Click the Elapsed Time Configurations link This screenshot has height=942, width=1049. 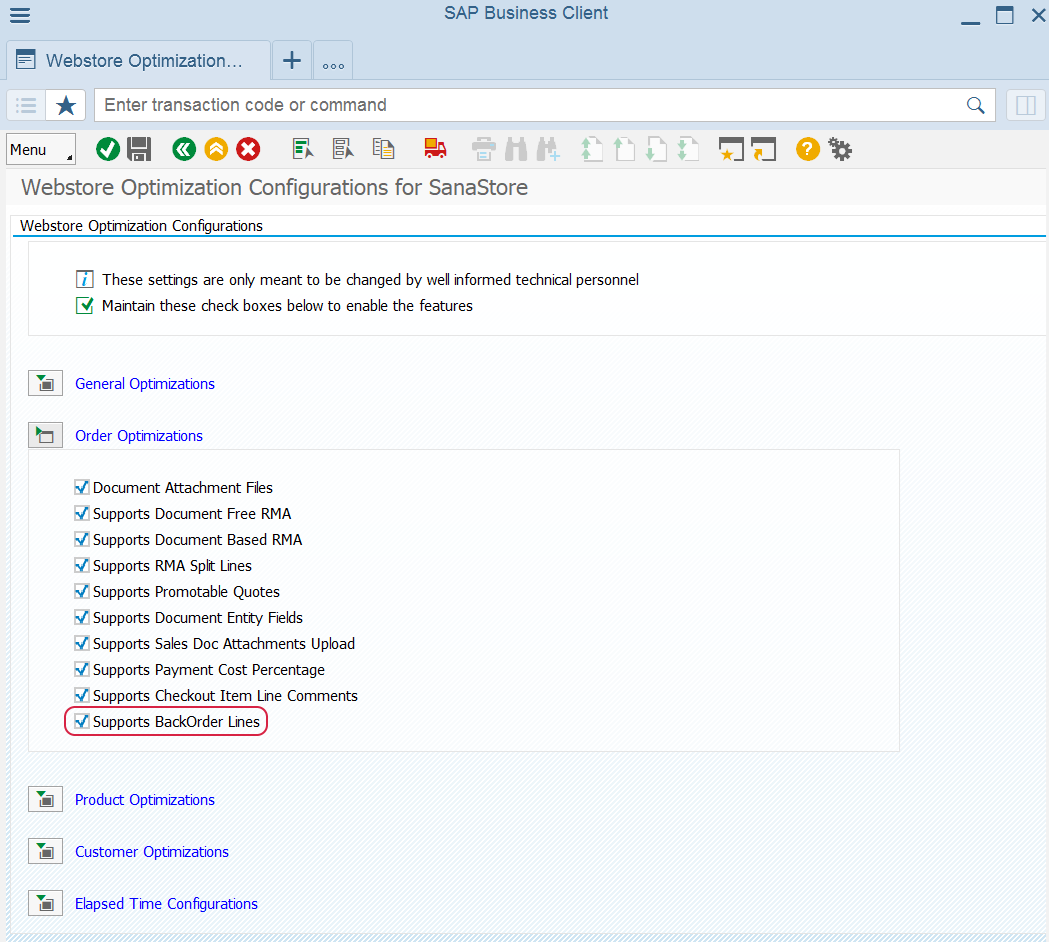pyautogui.click(x=166, y=904)
